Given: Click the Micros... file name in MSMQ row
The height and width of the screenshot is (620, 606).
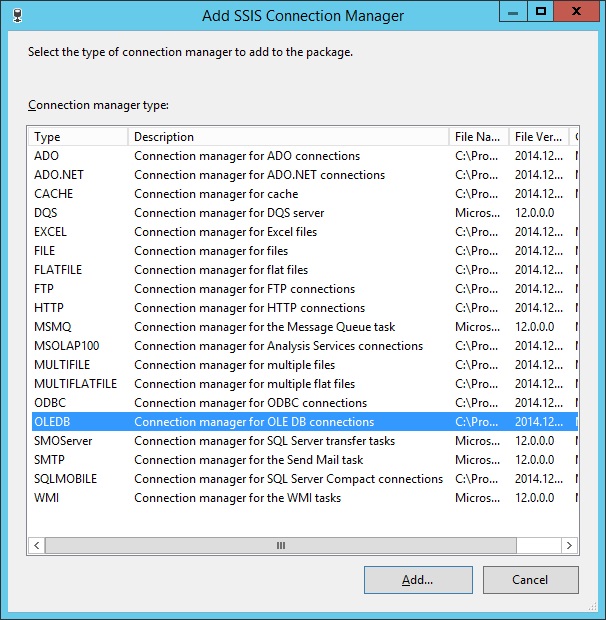Looking at the screenshot, I should 478,327.
